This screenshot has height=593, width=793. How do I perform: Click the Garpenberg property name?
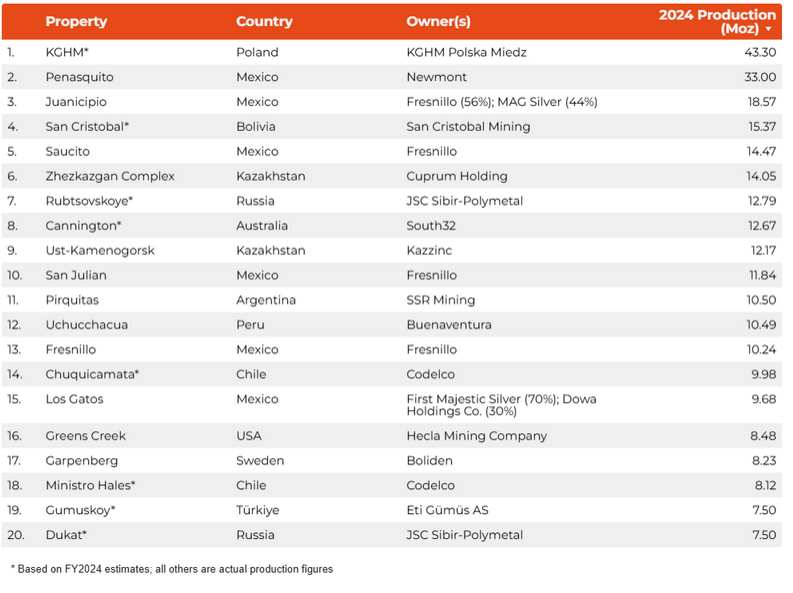[81, 461]
